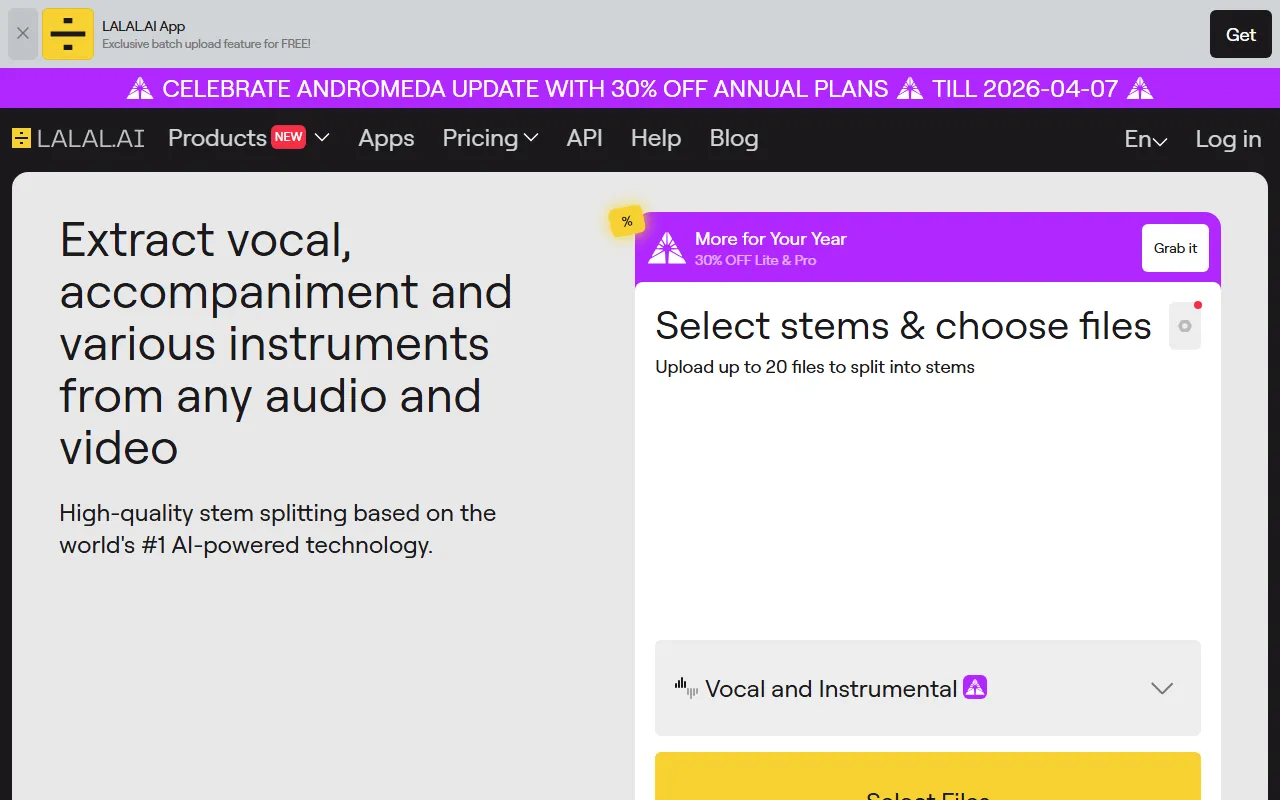This screenshot has width=1280, height=800.
Task: Open the Help section
Action: 656,138
